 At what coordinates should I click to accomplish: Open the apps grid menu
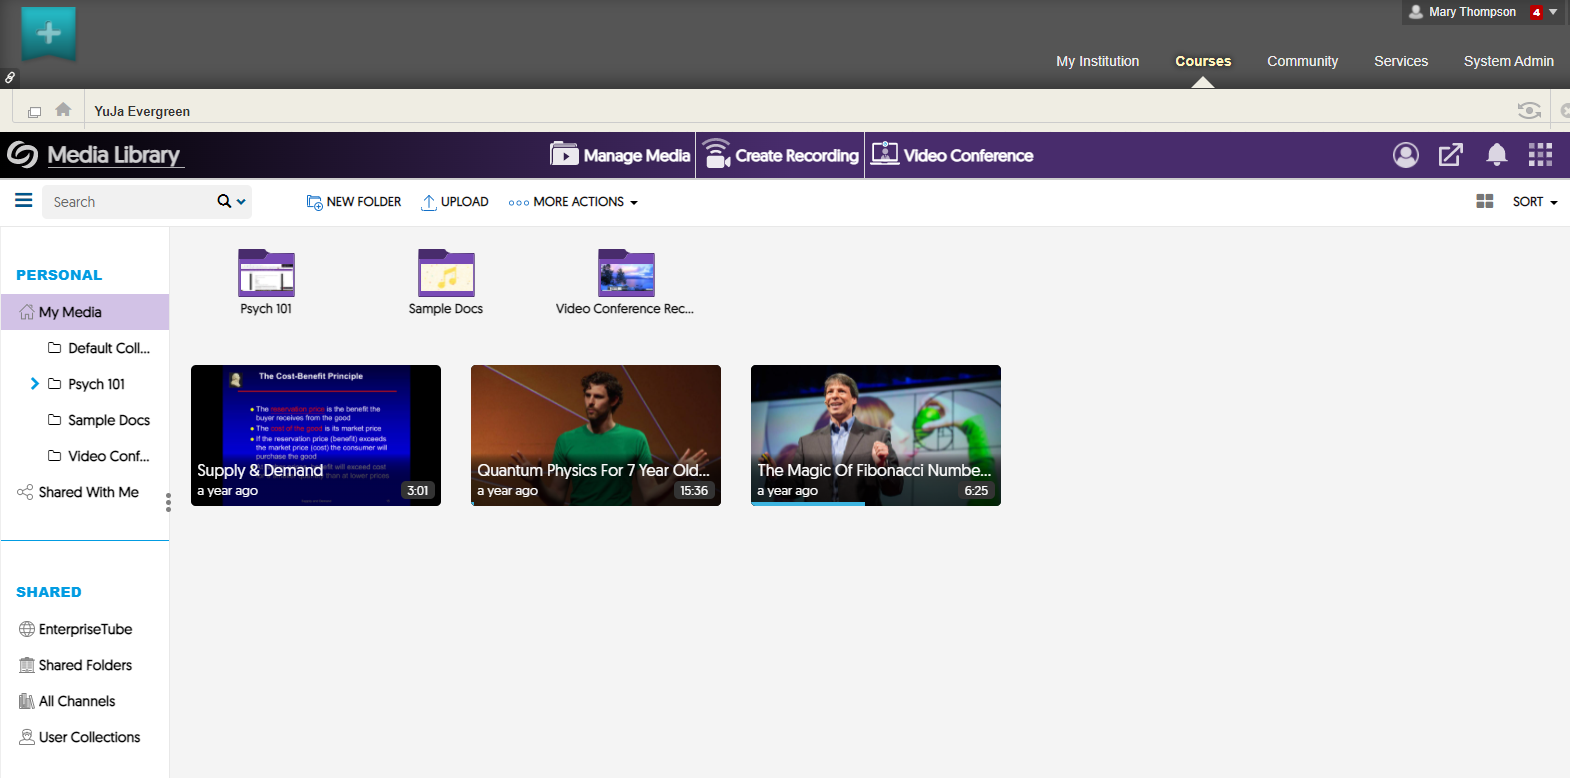[1540, 155]
